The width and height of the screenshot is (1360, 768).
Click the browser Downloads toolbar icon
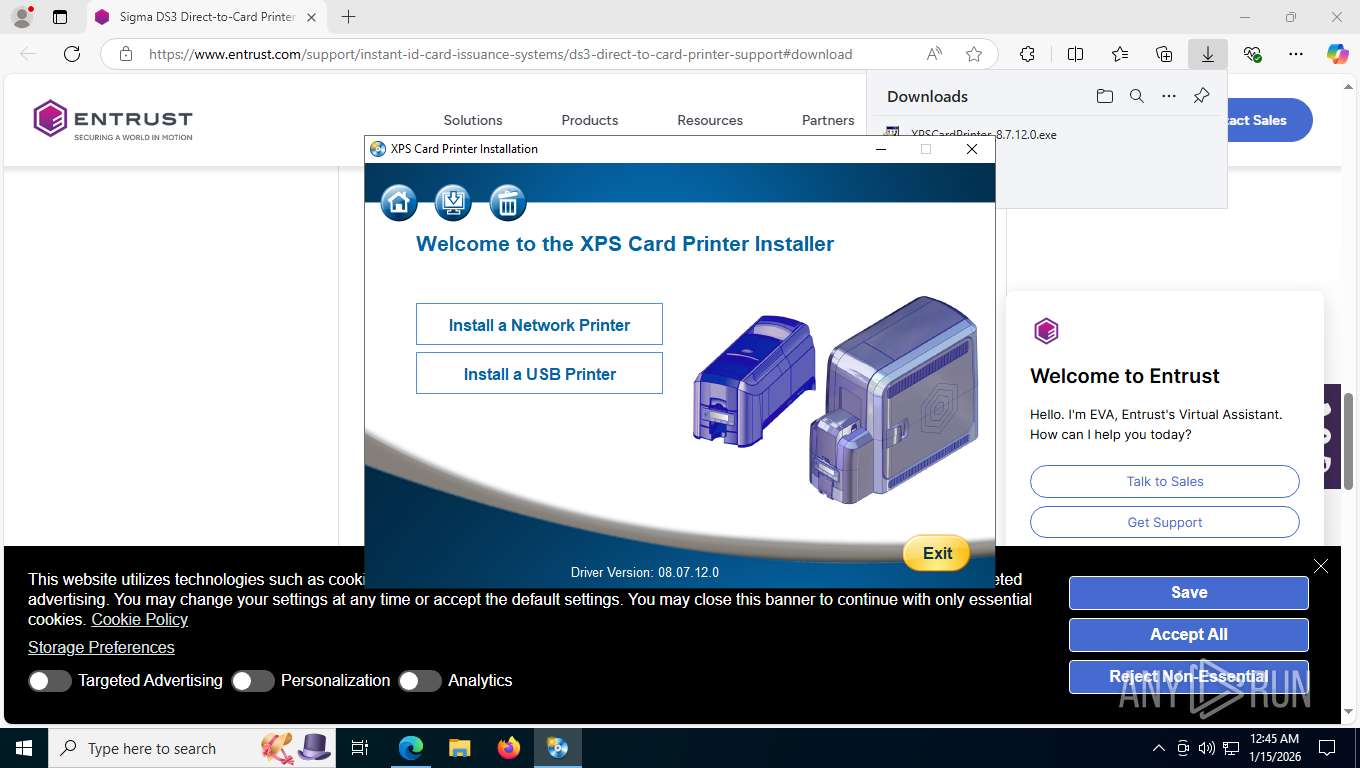click(1208, 54)
